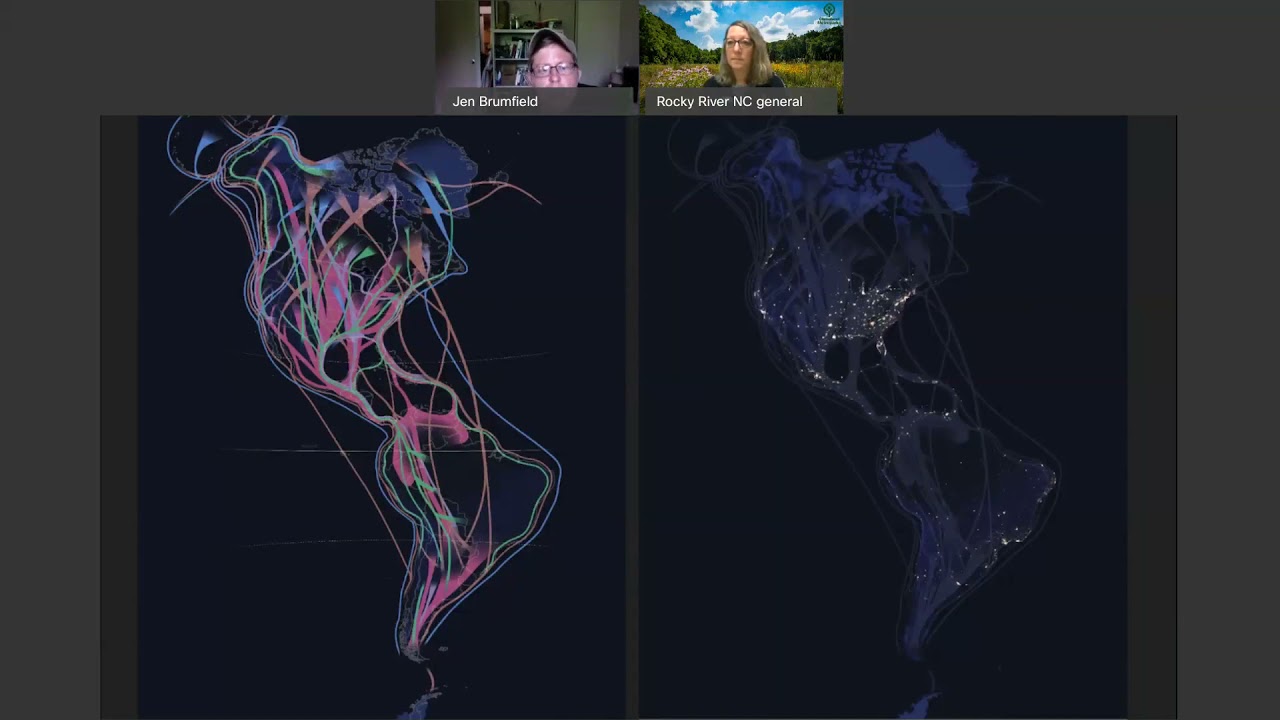This screenshot has width=1280, height=720.
Task: Click the colorful bird migration routes map
Action: [x=381, y=417]
